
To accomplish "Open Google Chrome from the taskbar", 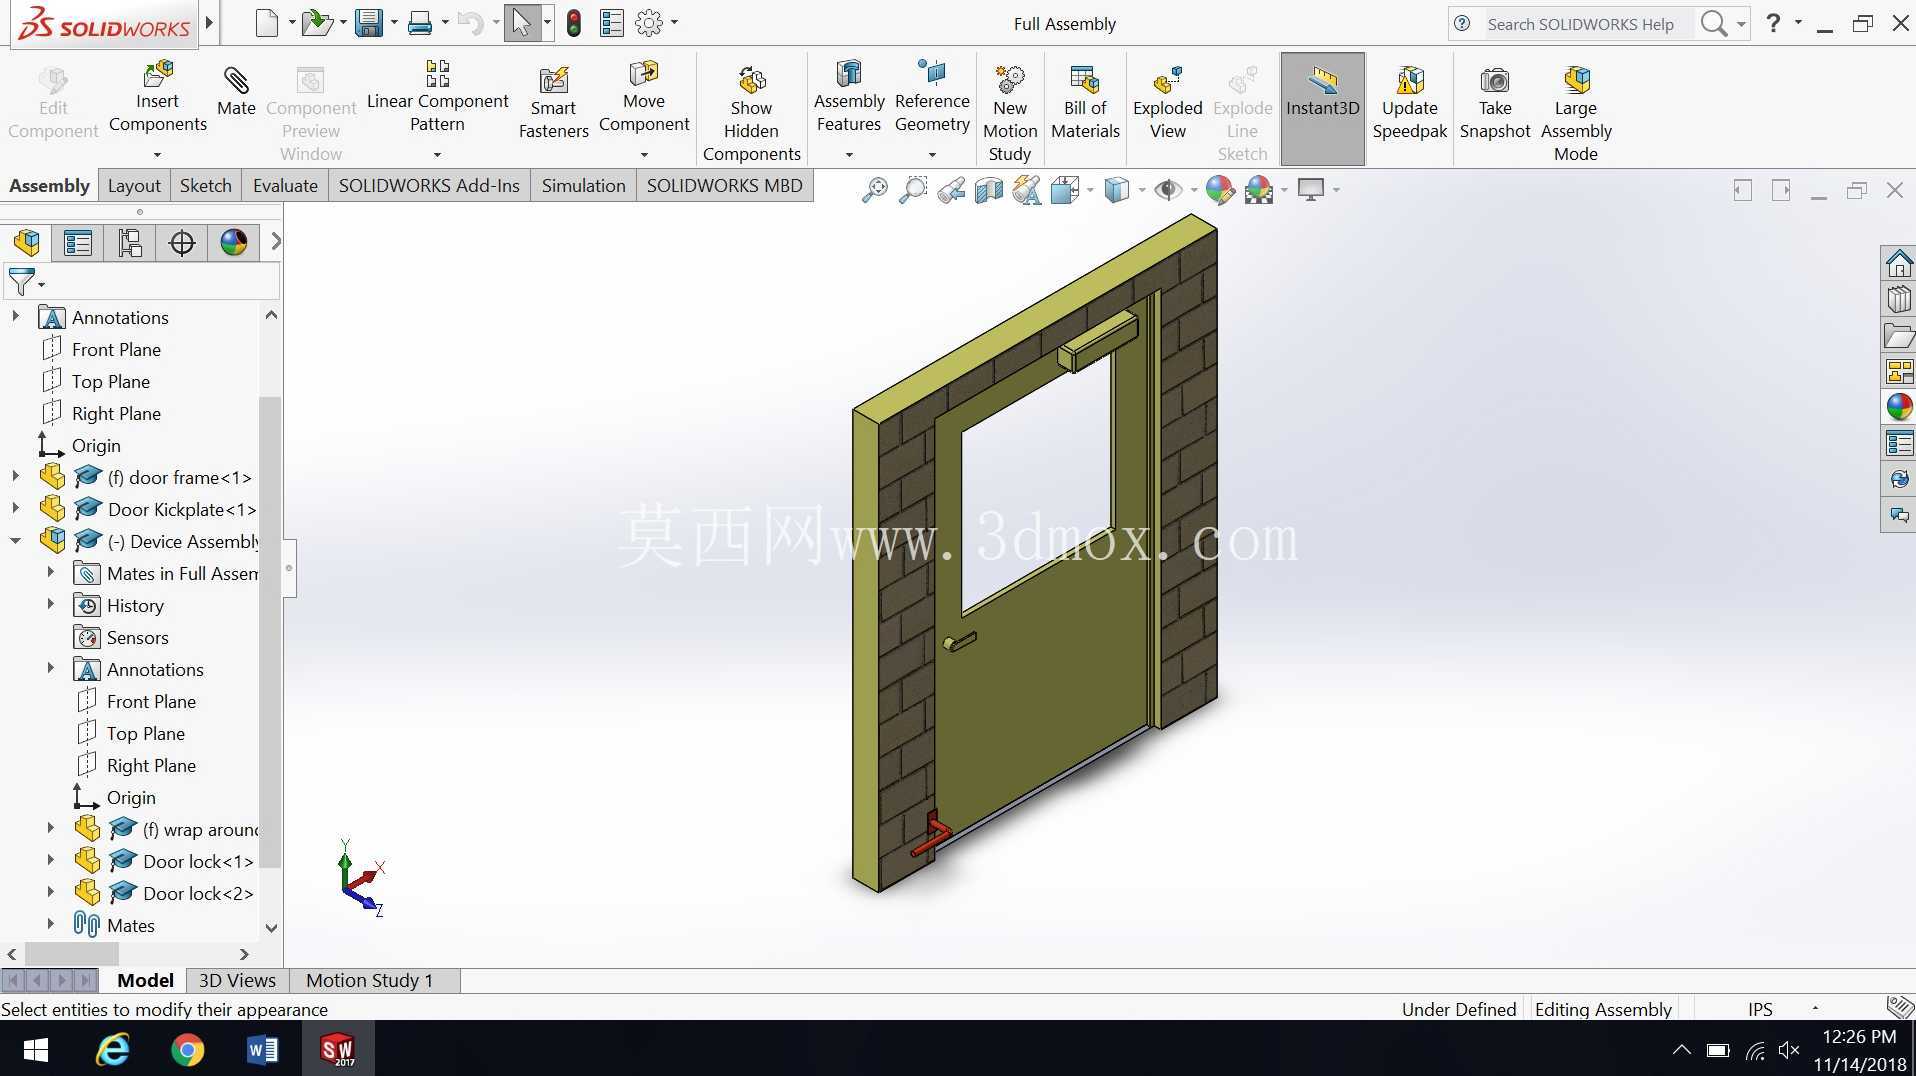I will [x=187, y=1049].
